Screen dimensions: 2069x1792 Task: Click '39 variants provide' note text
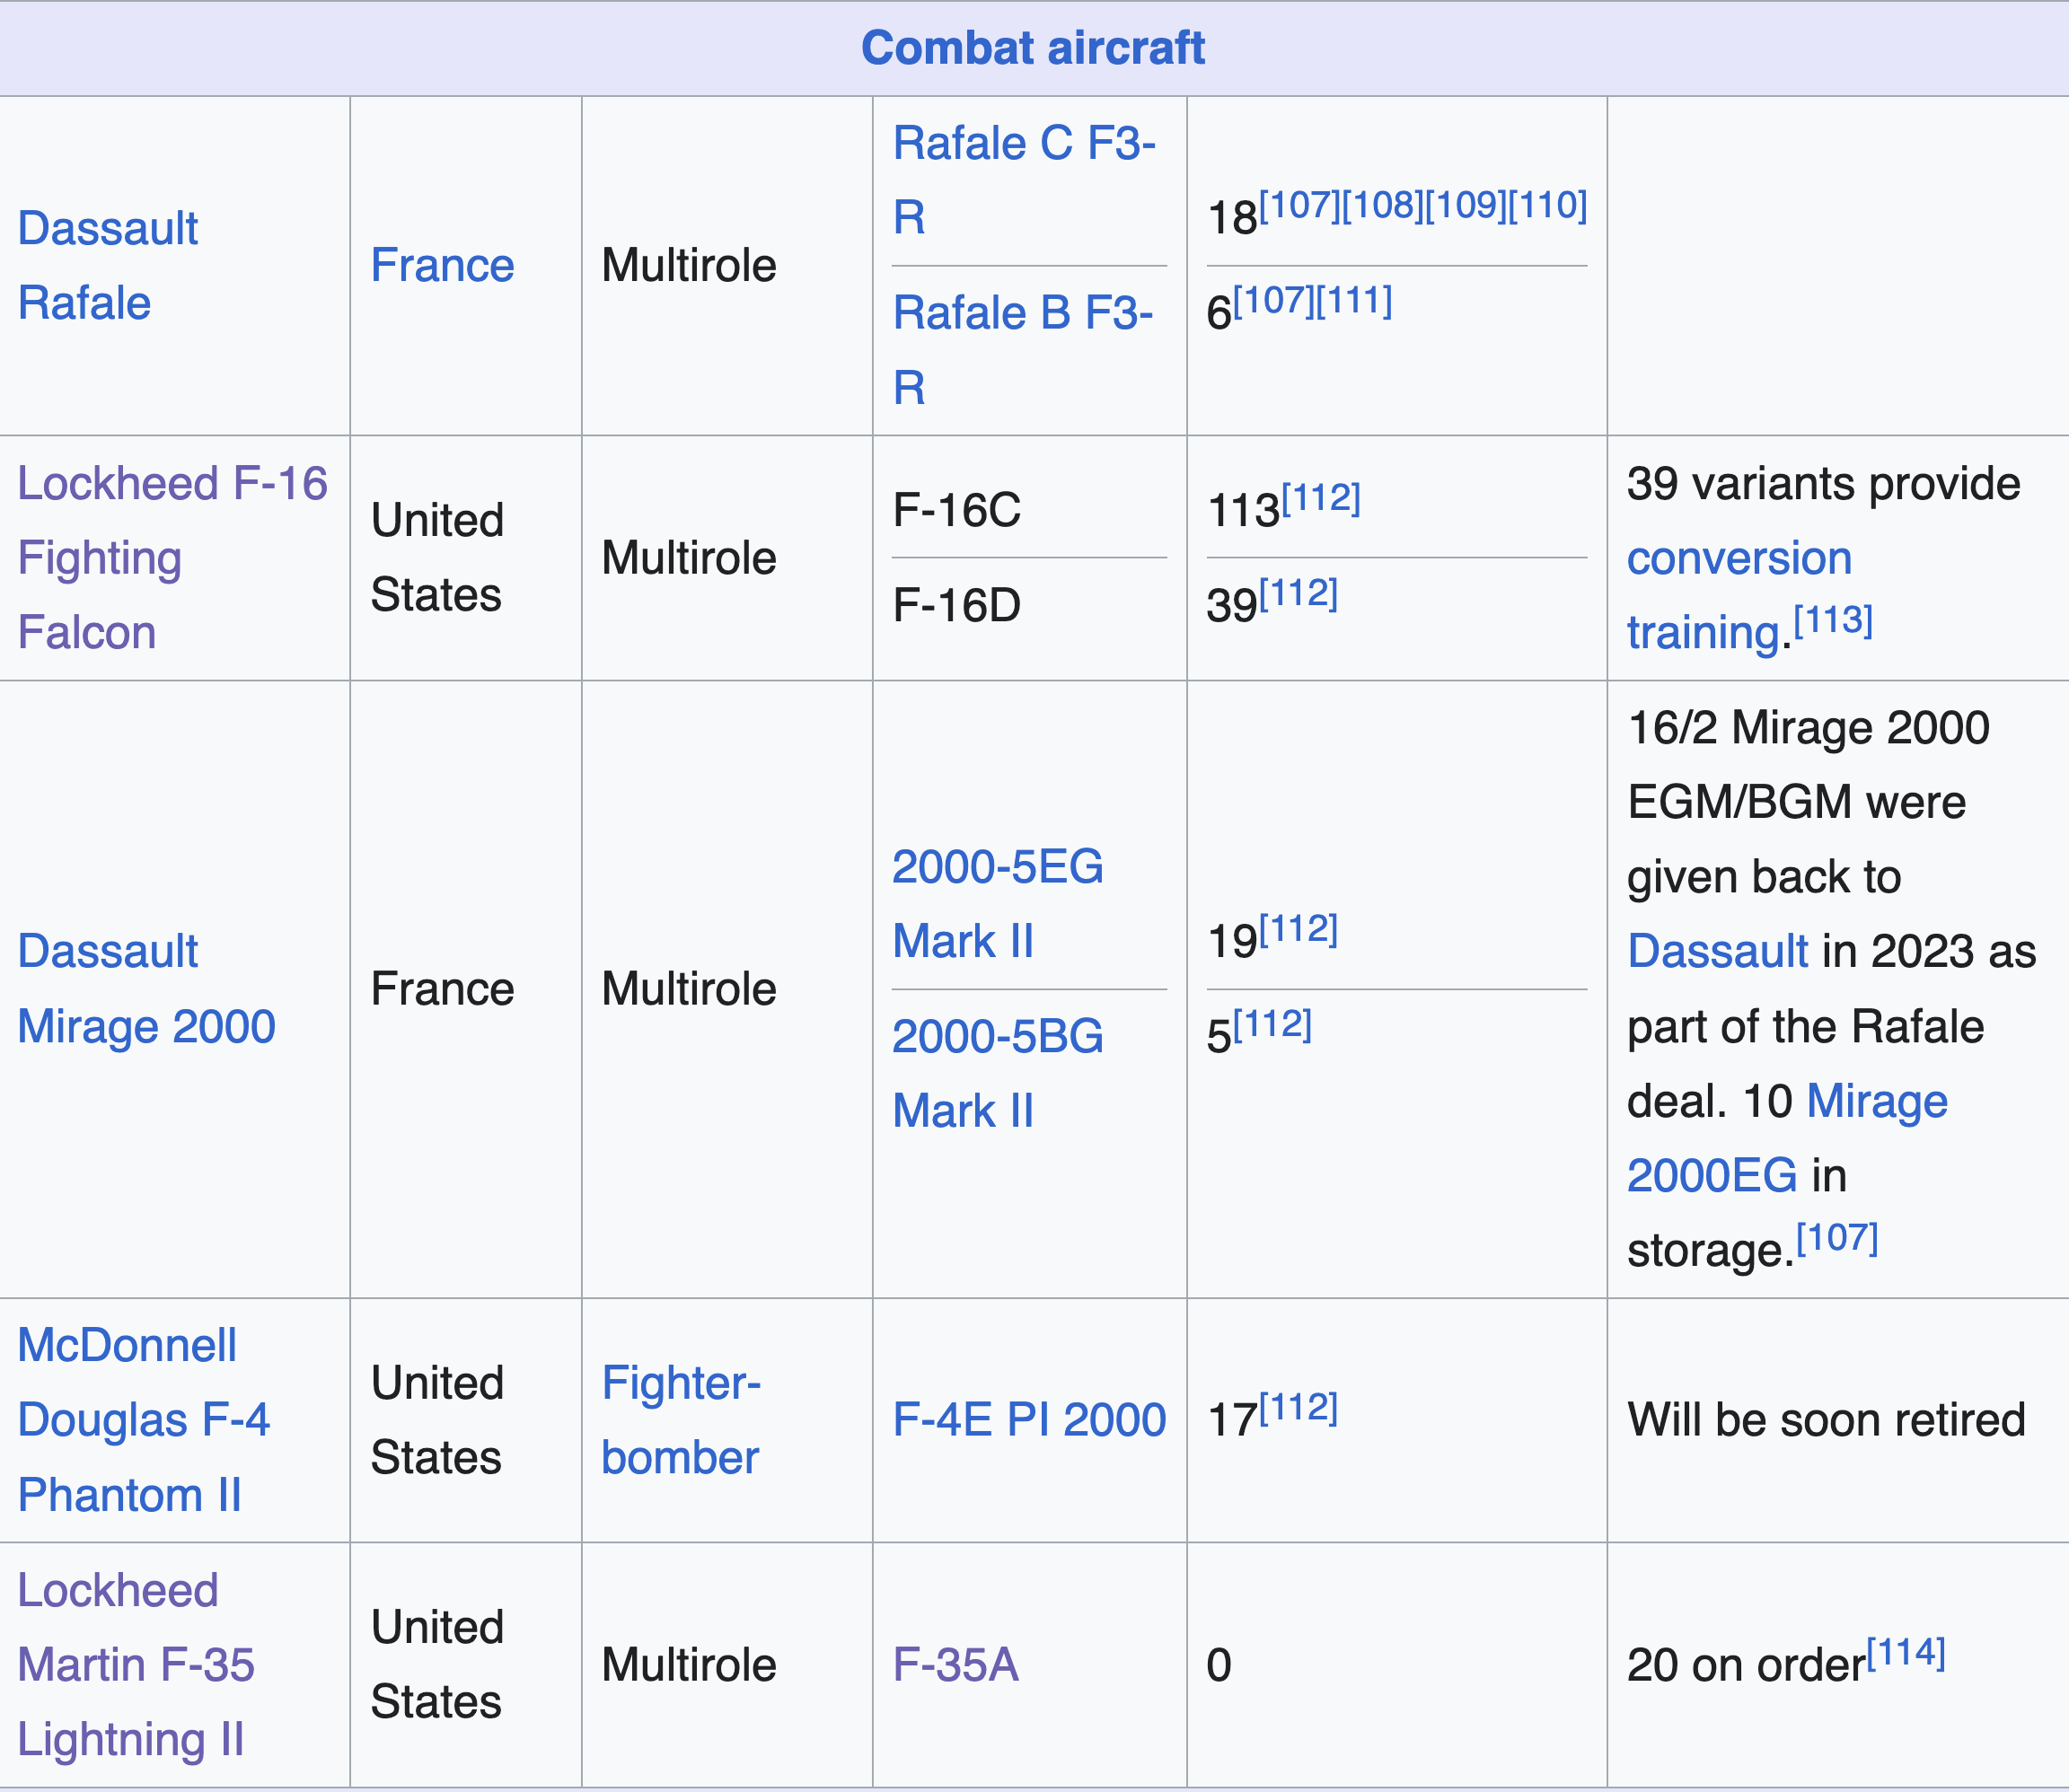1824,484
